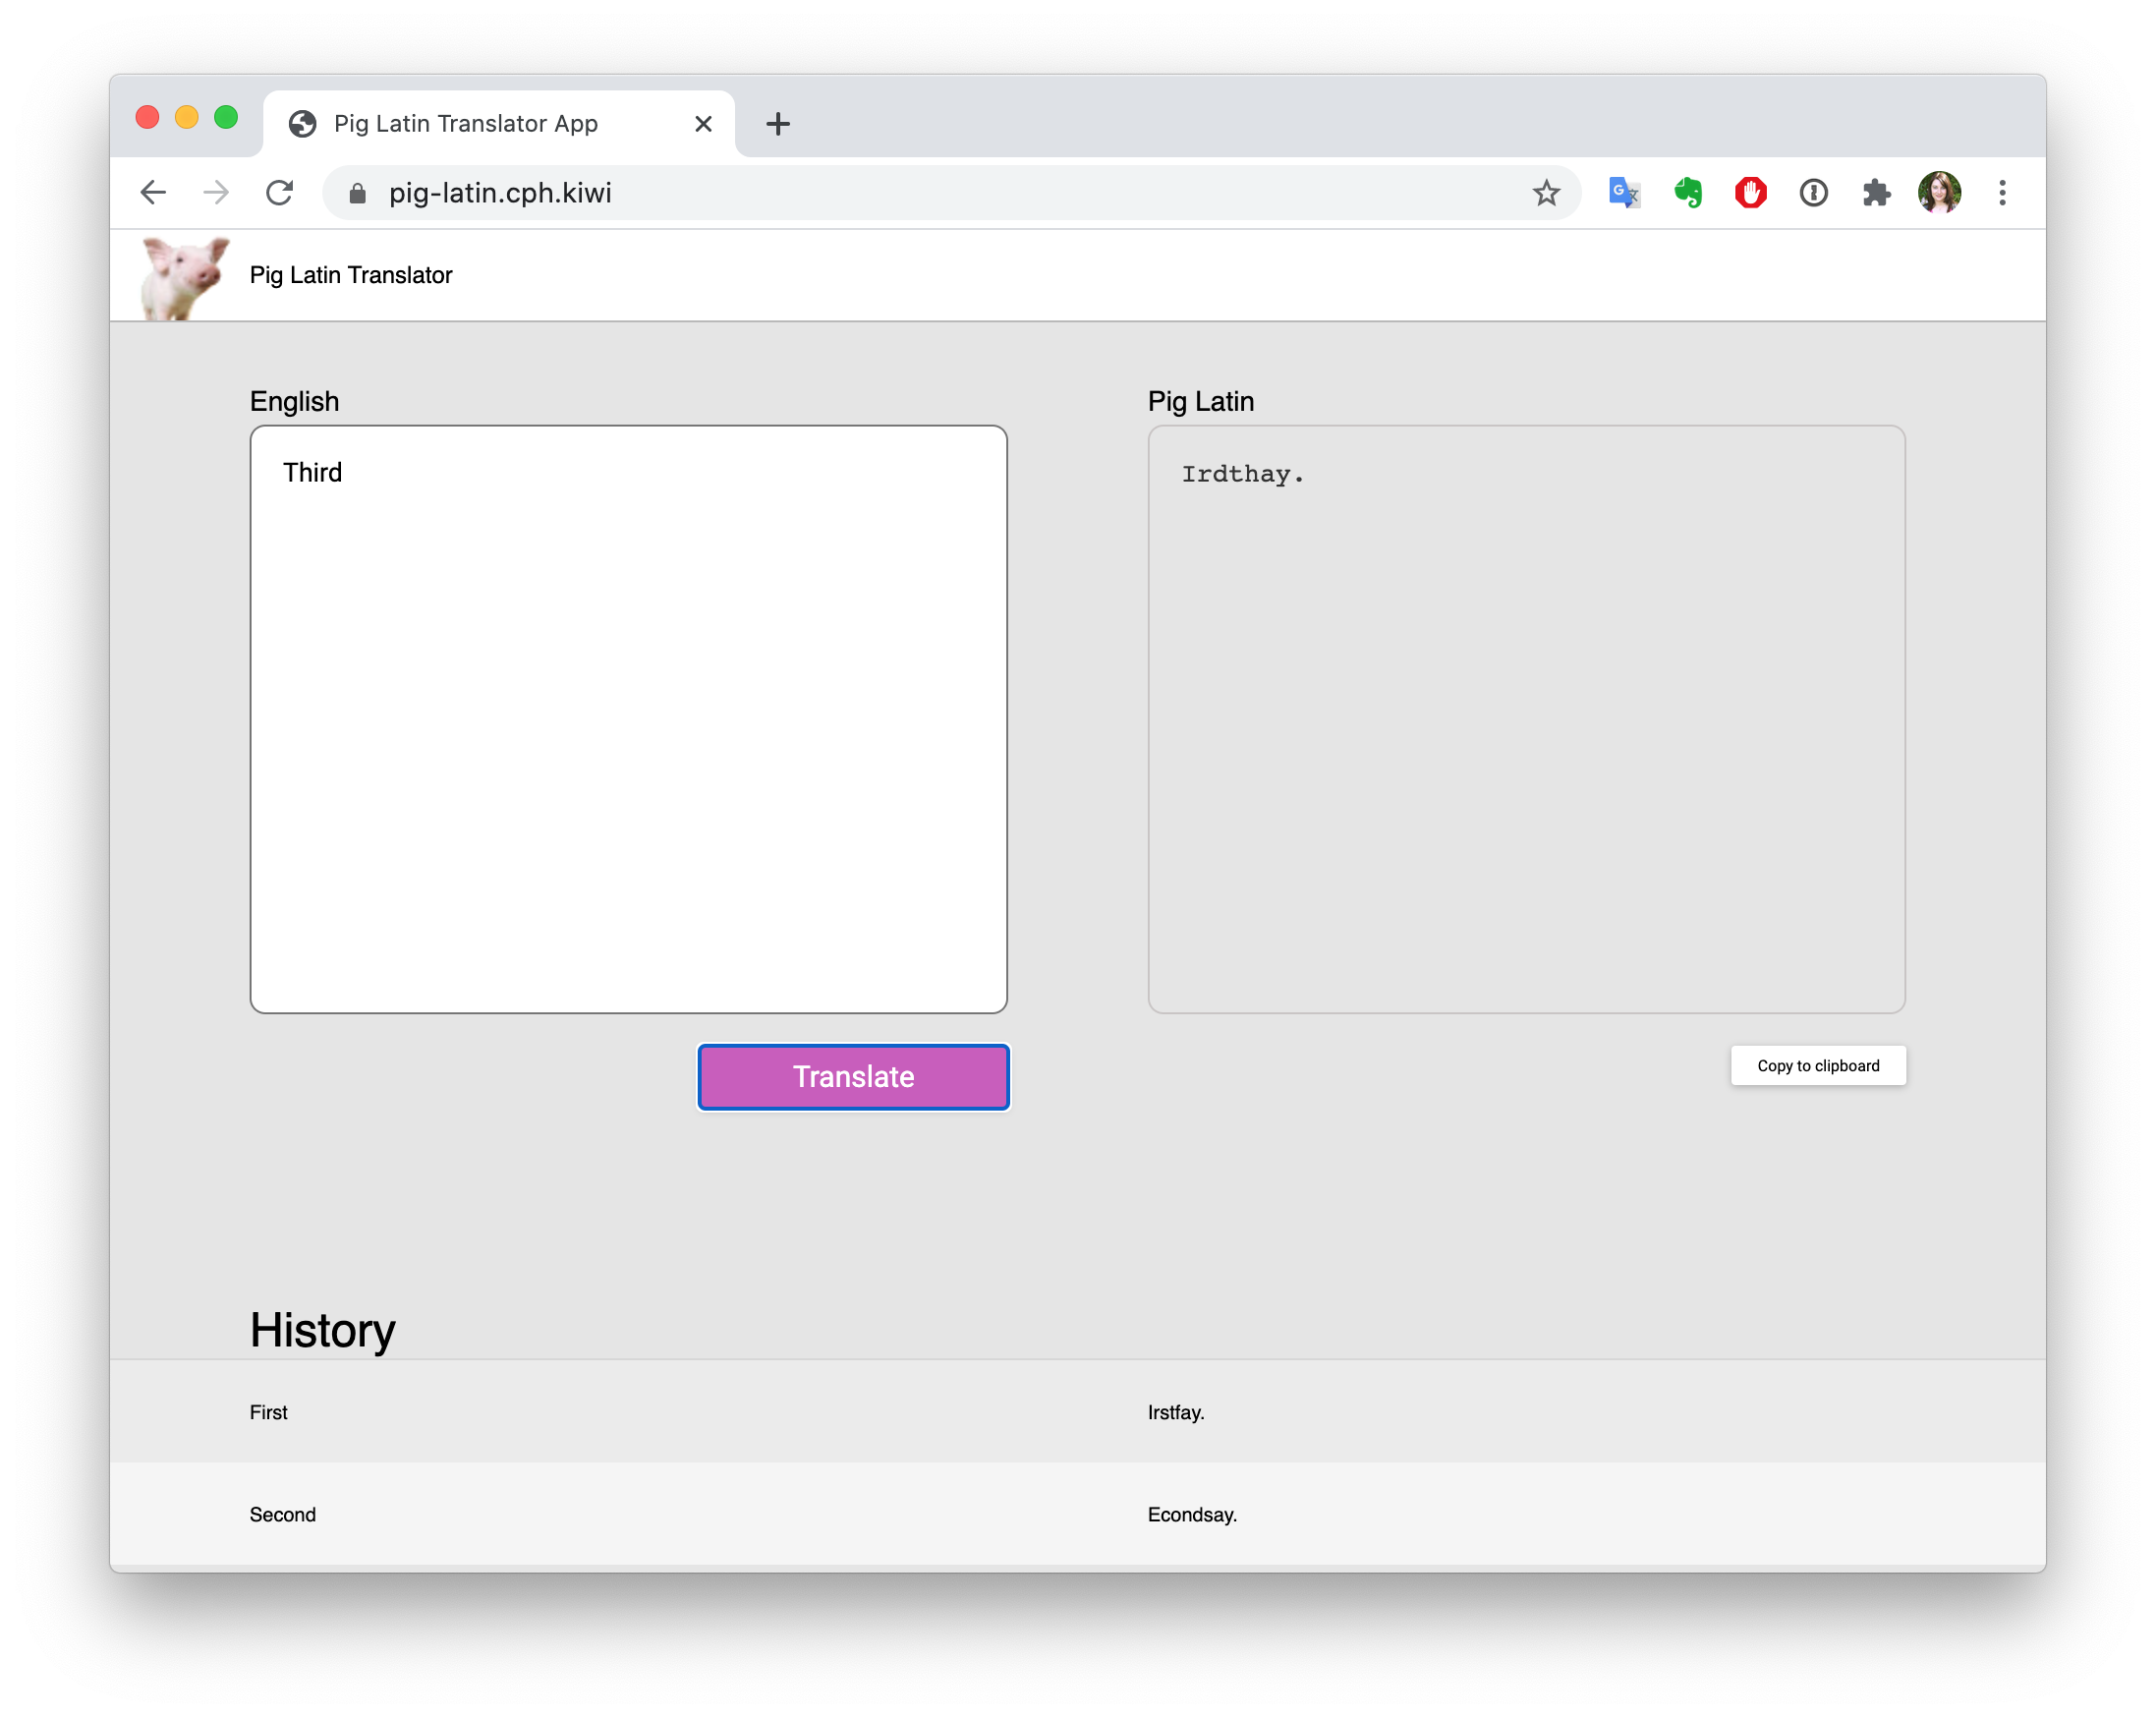This screenshot has width=2156, height=1718.
Task: Click Copy to clipboard button
Action: click(1818, 1066)
